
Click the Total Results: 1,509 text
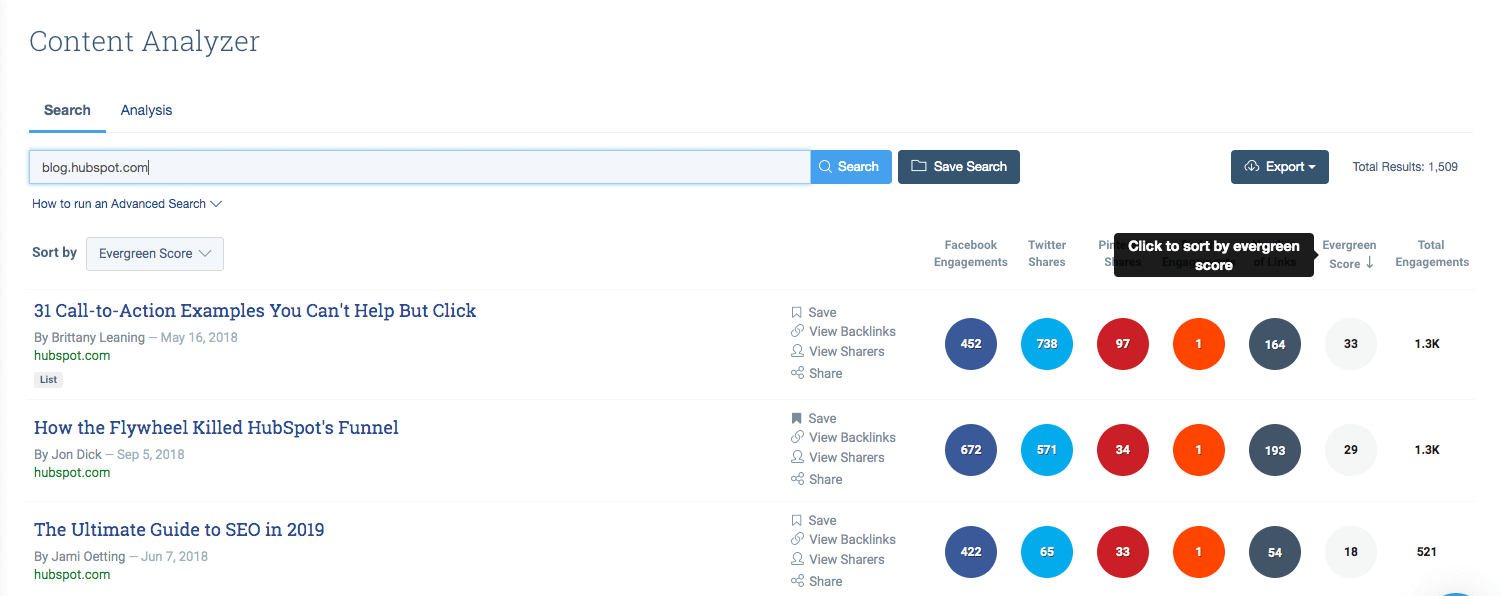(1405, 167)
